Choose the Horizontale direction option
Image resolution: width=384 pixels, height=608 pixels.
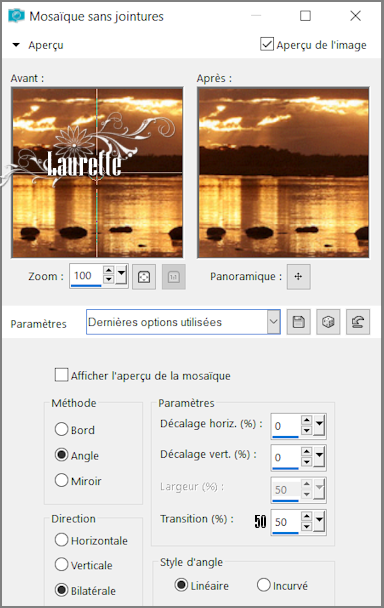(61, 540)
